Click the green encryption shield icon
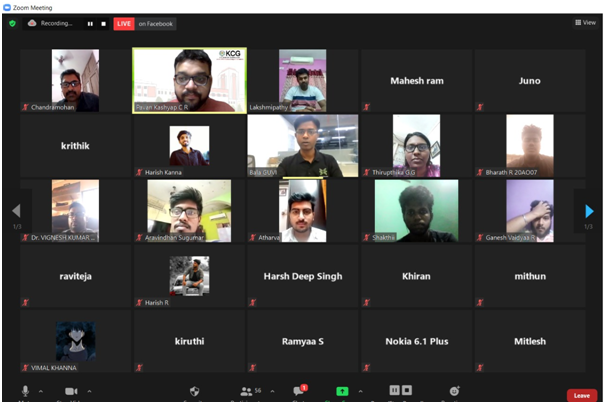The image size is (606, 404). [x=12, y=24]
